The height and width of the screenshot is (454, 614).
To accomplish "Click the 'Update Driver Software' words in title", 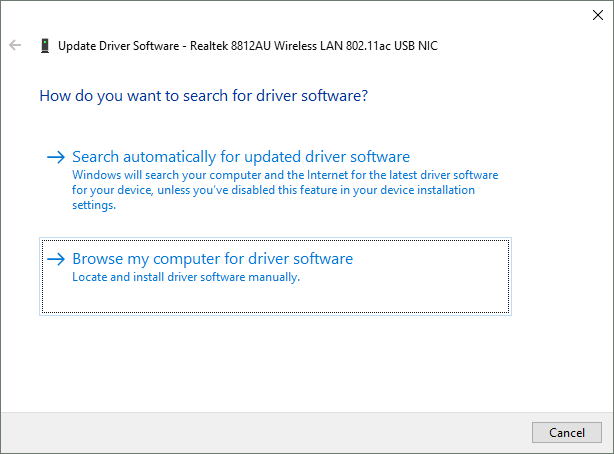I will pos(119,46).
